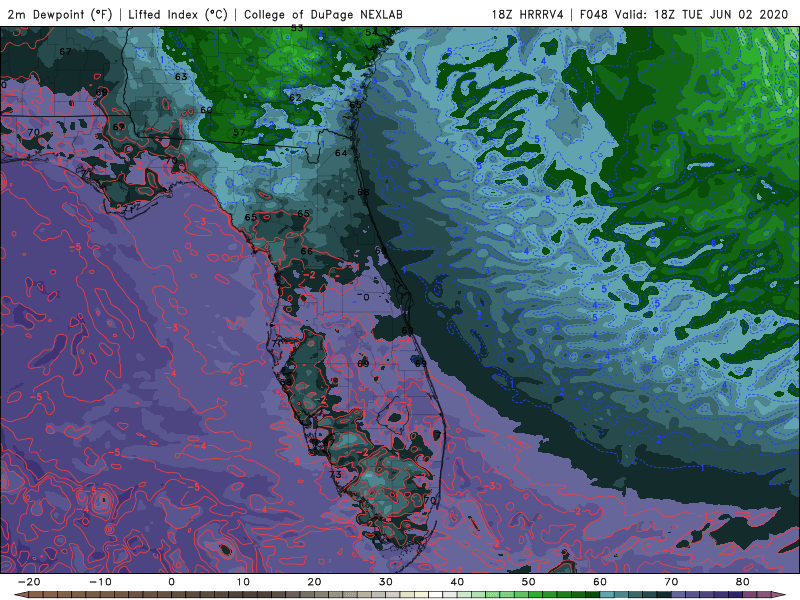Click the "20" colorbar scale label
Viewport: 800px width, 600px height.
(314, 582)
